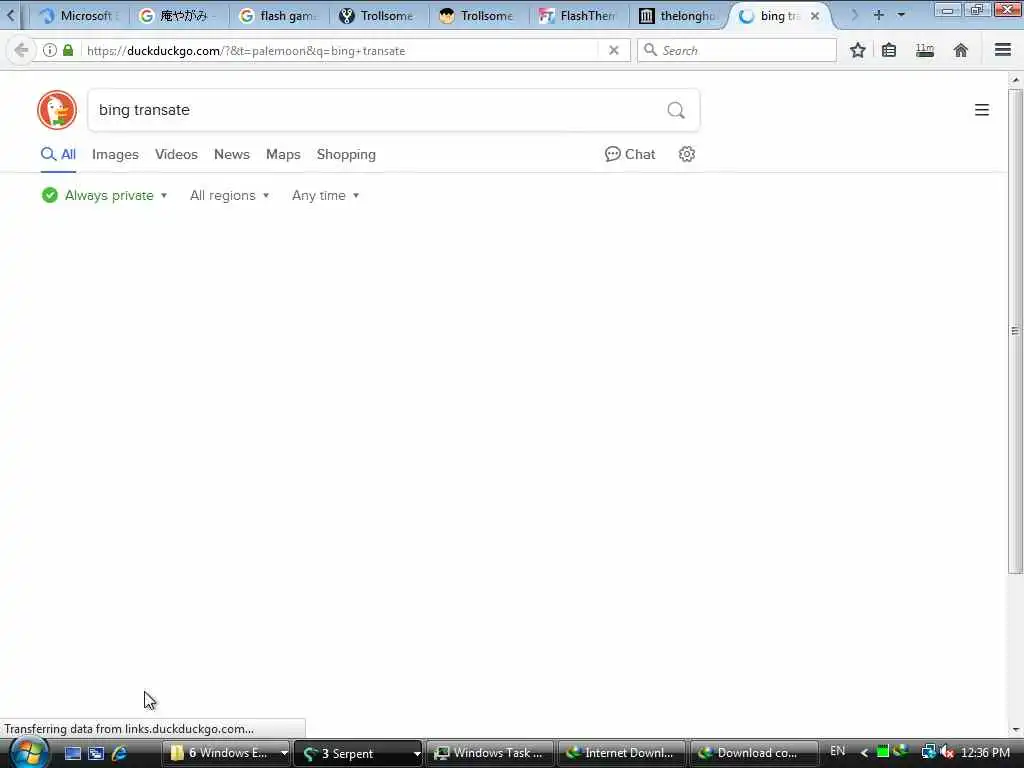Screen dimensions: 1024x768
Task: Switch to News results tab
Action: click(x=232, y=154)
